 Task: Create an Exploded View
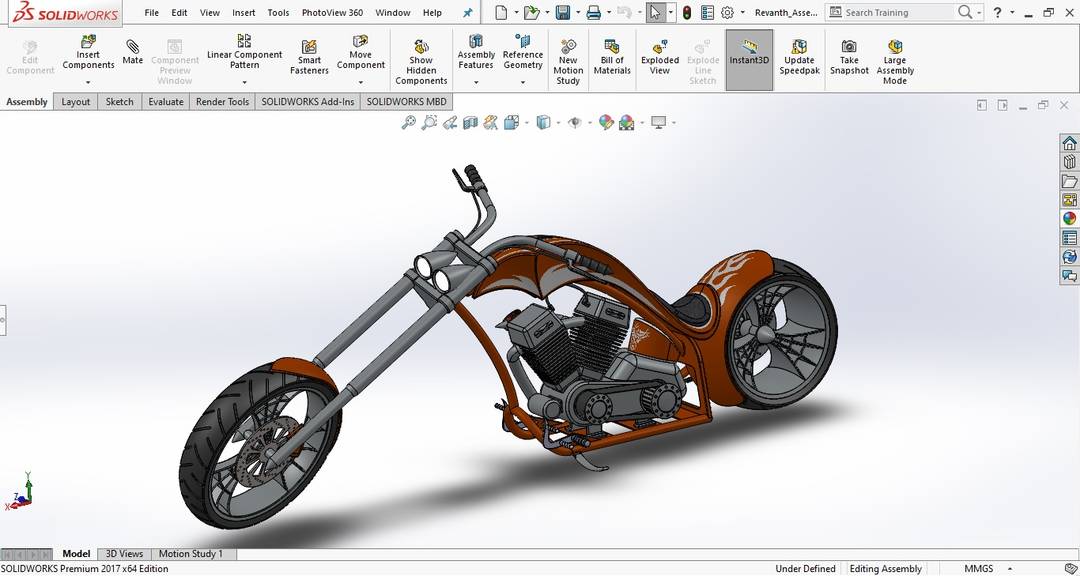pos(660,56)
